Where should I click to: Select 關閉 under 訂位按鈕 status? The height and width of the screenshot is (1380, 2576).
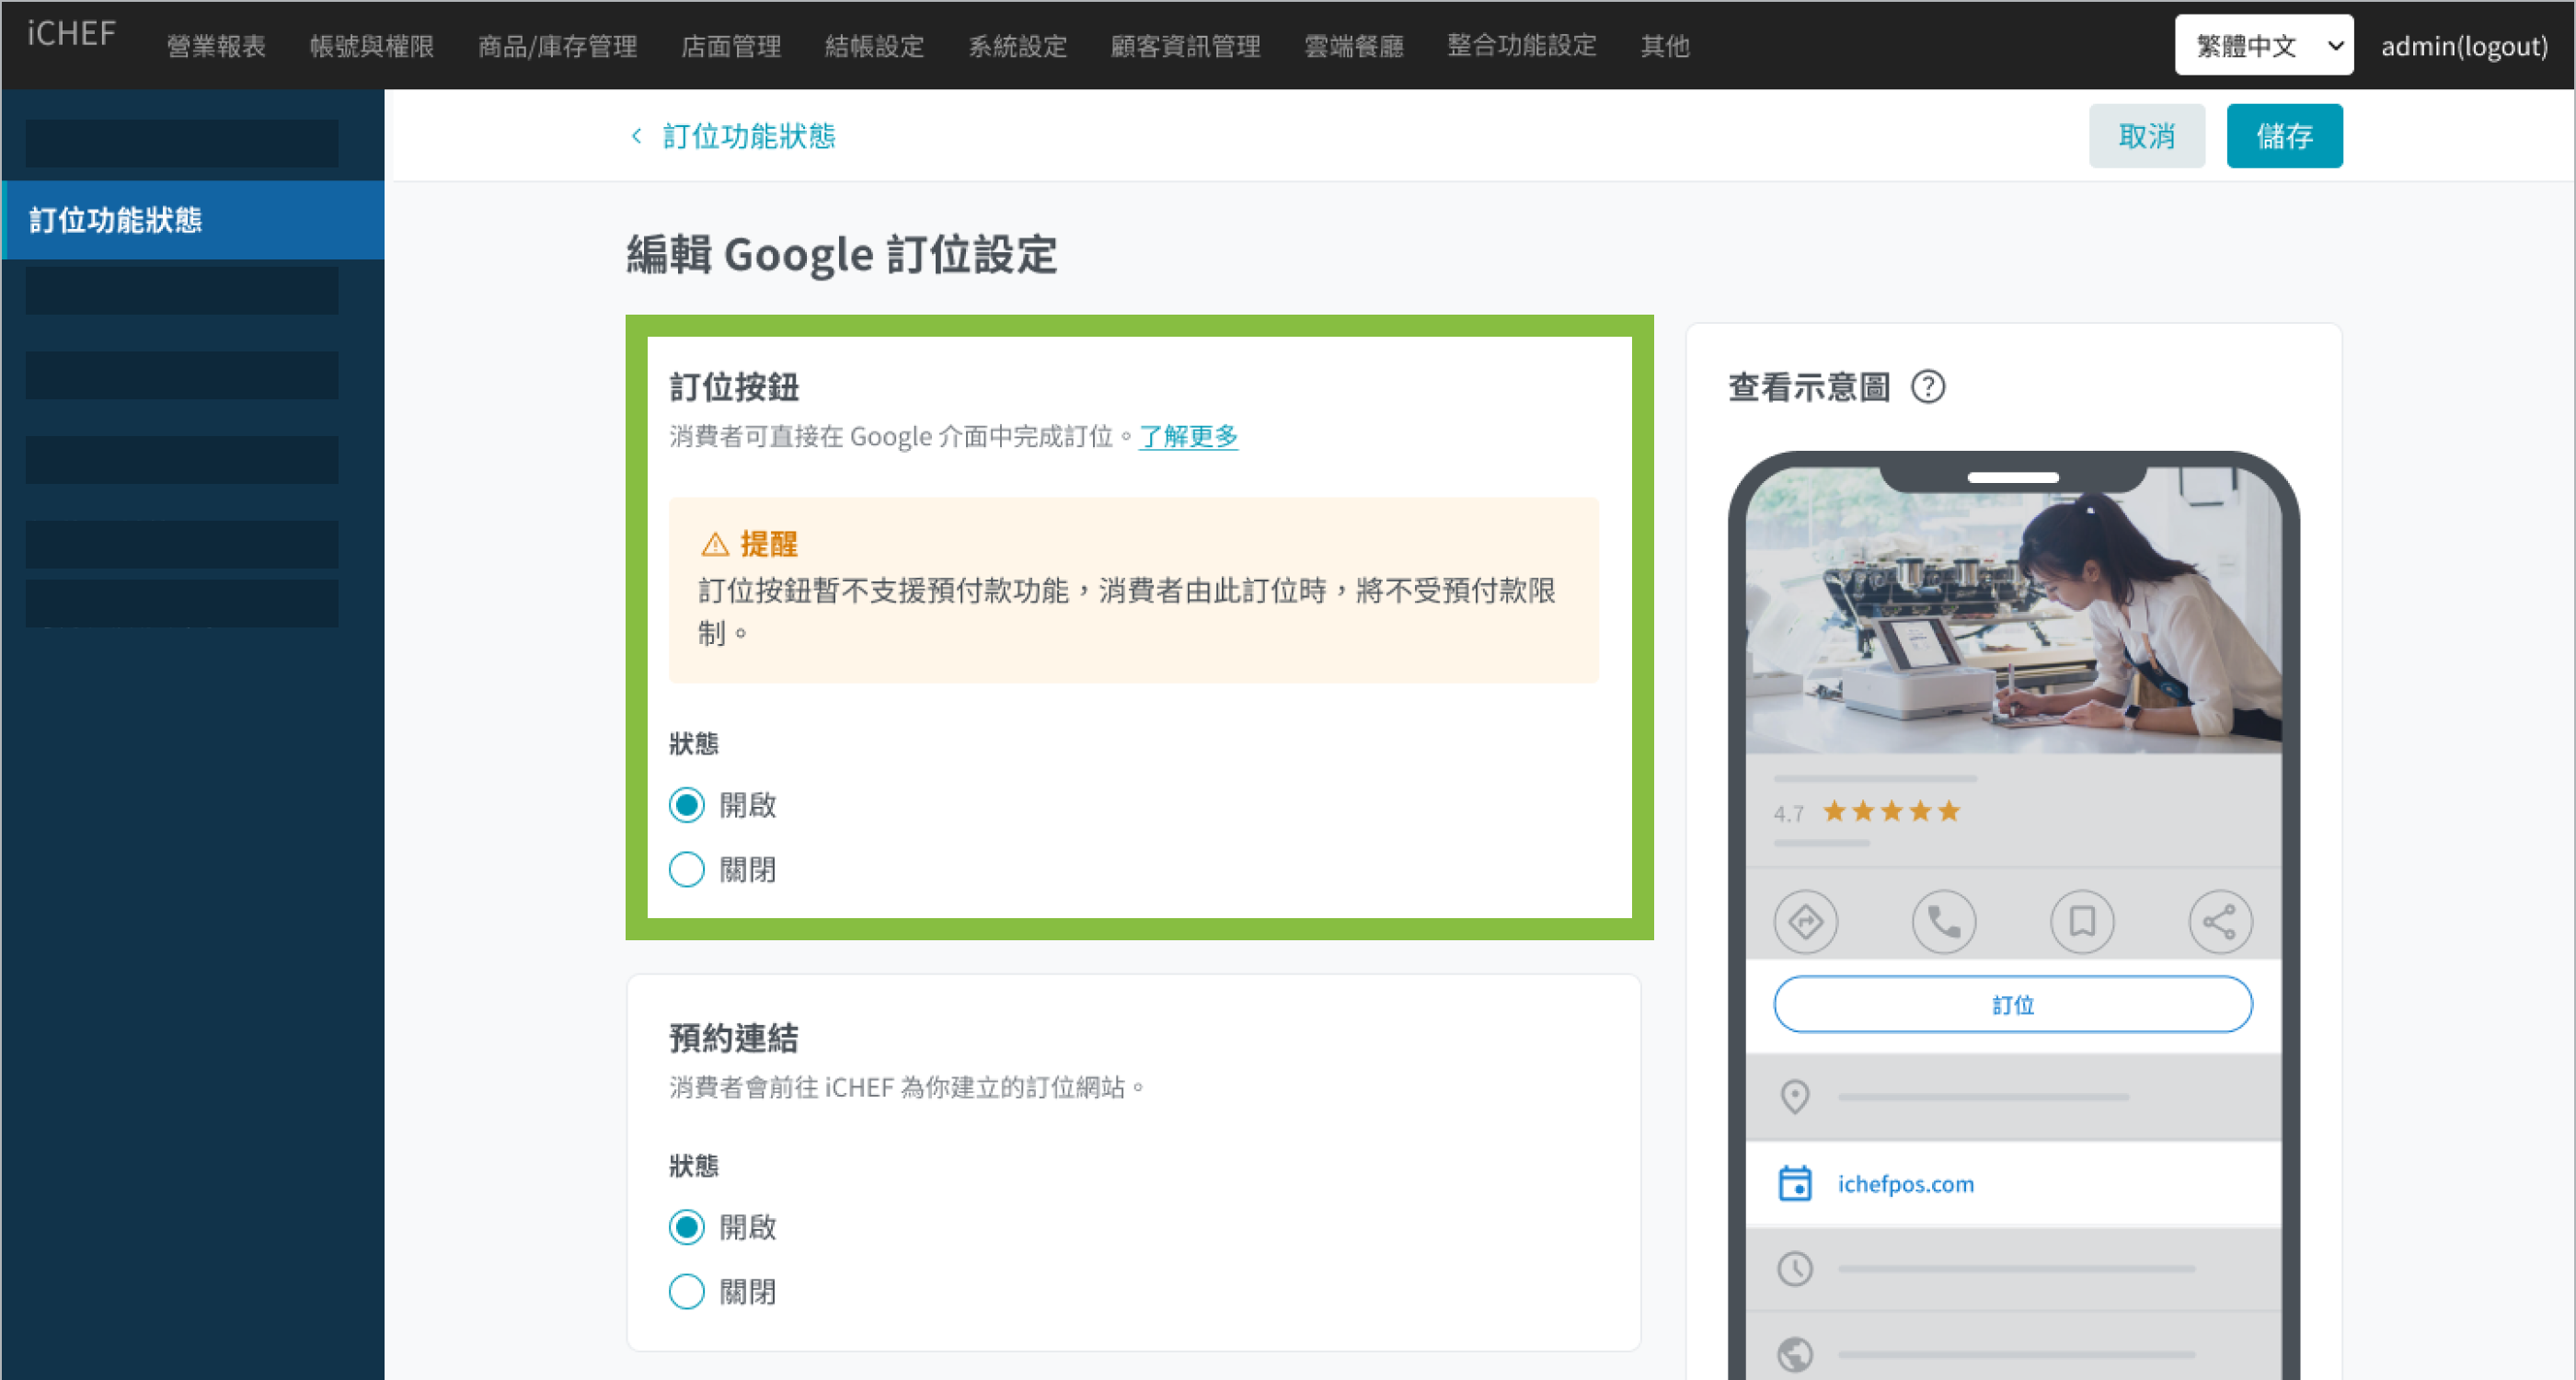click(x=687, y=869)
